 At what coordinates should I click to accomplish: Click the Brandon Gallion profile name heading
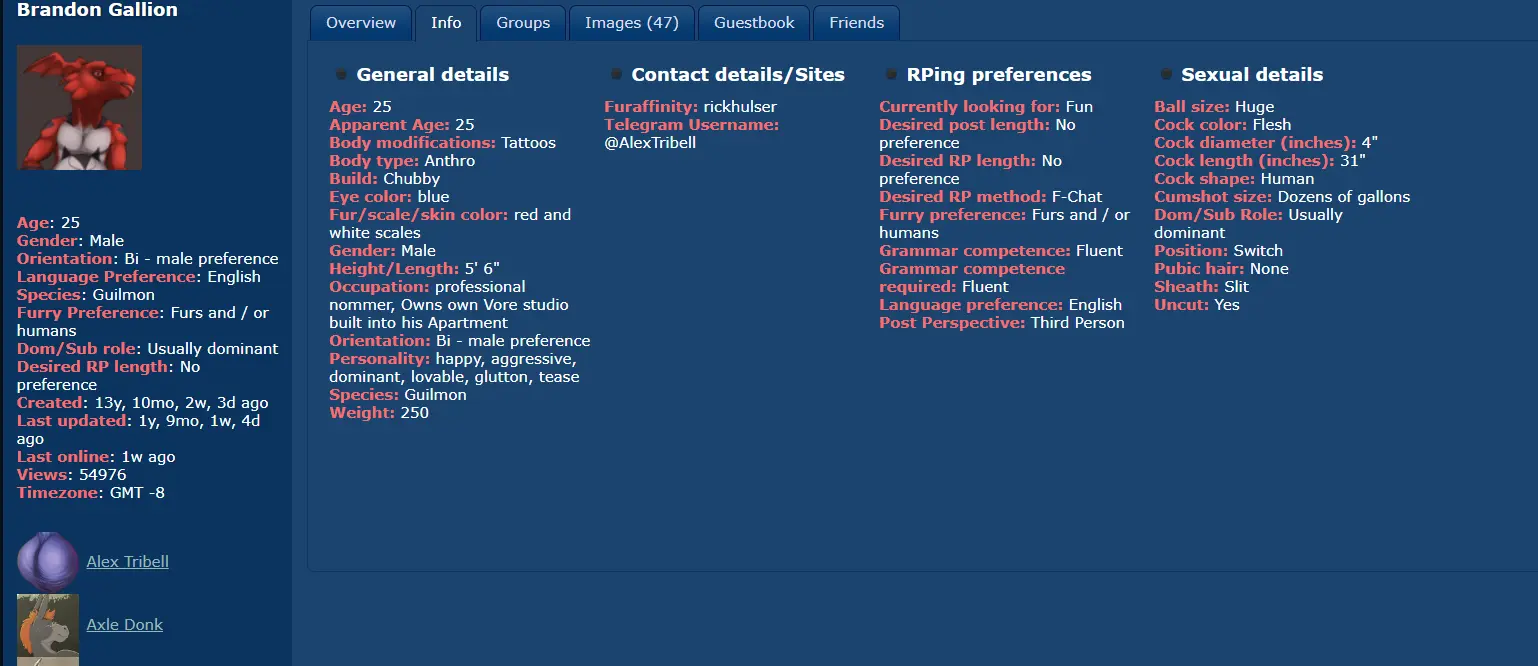click(x=97, y=10)
